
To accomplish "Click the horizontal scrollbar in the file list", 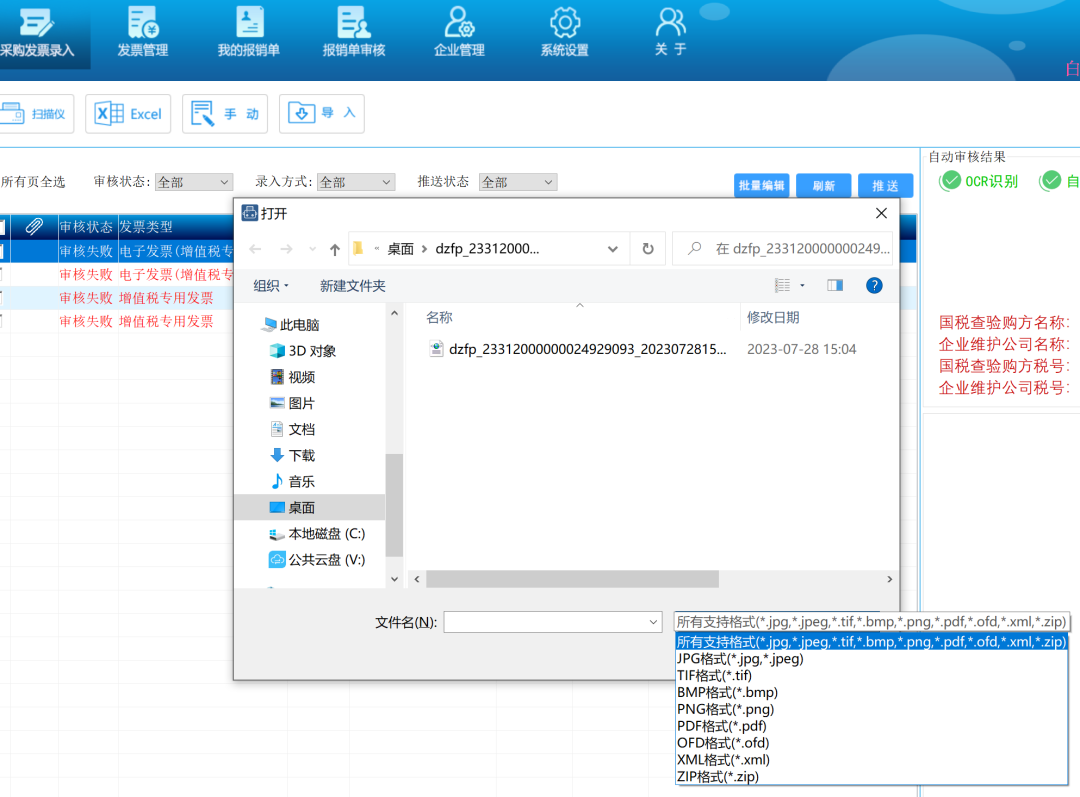I will pos(572,579).
